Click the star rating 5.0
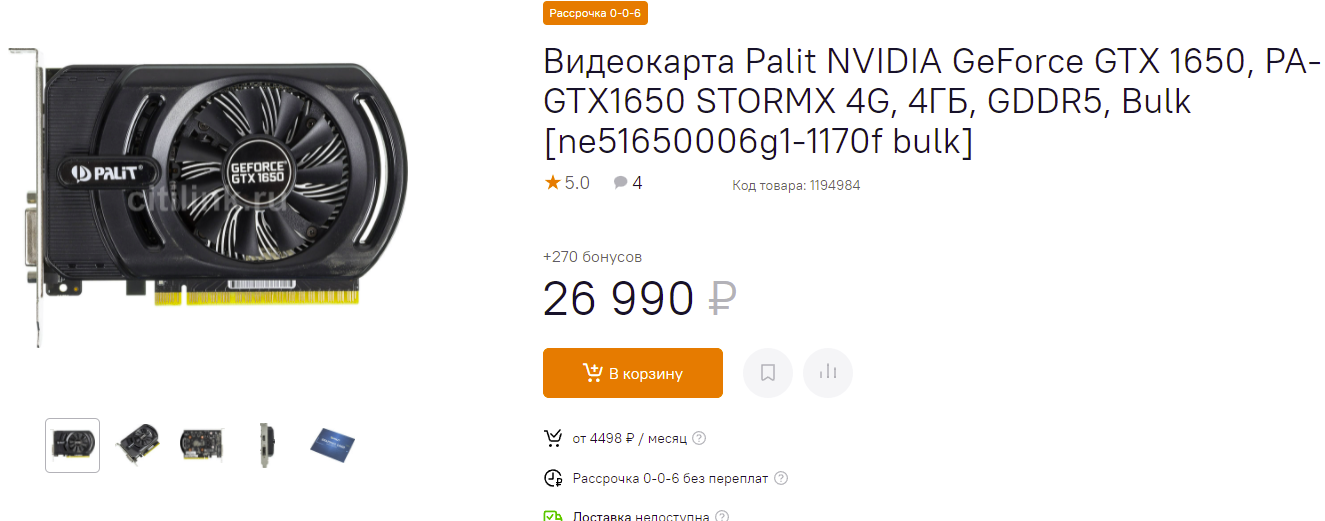The height and width of the screenshot is (521, 1325). click(567, 183)
